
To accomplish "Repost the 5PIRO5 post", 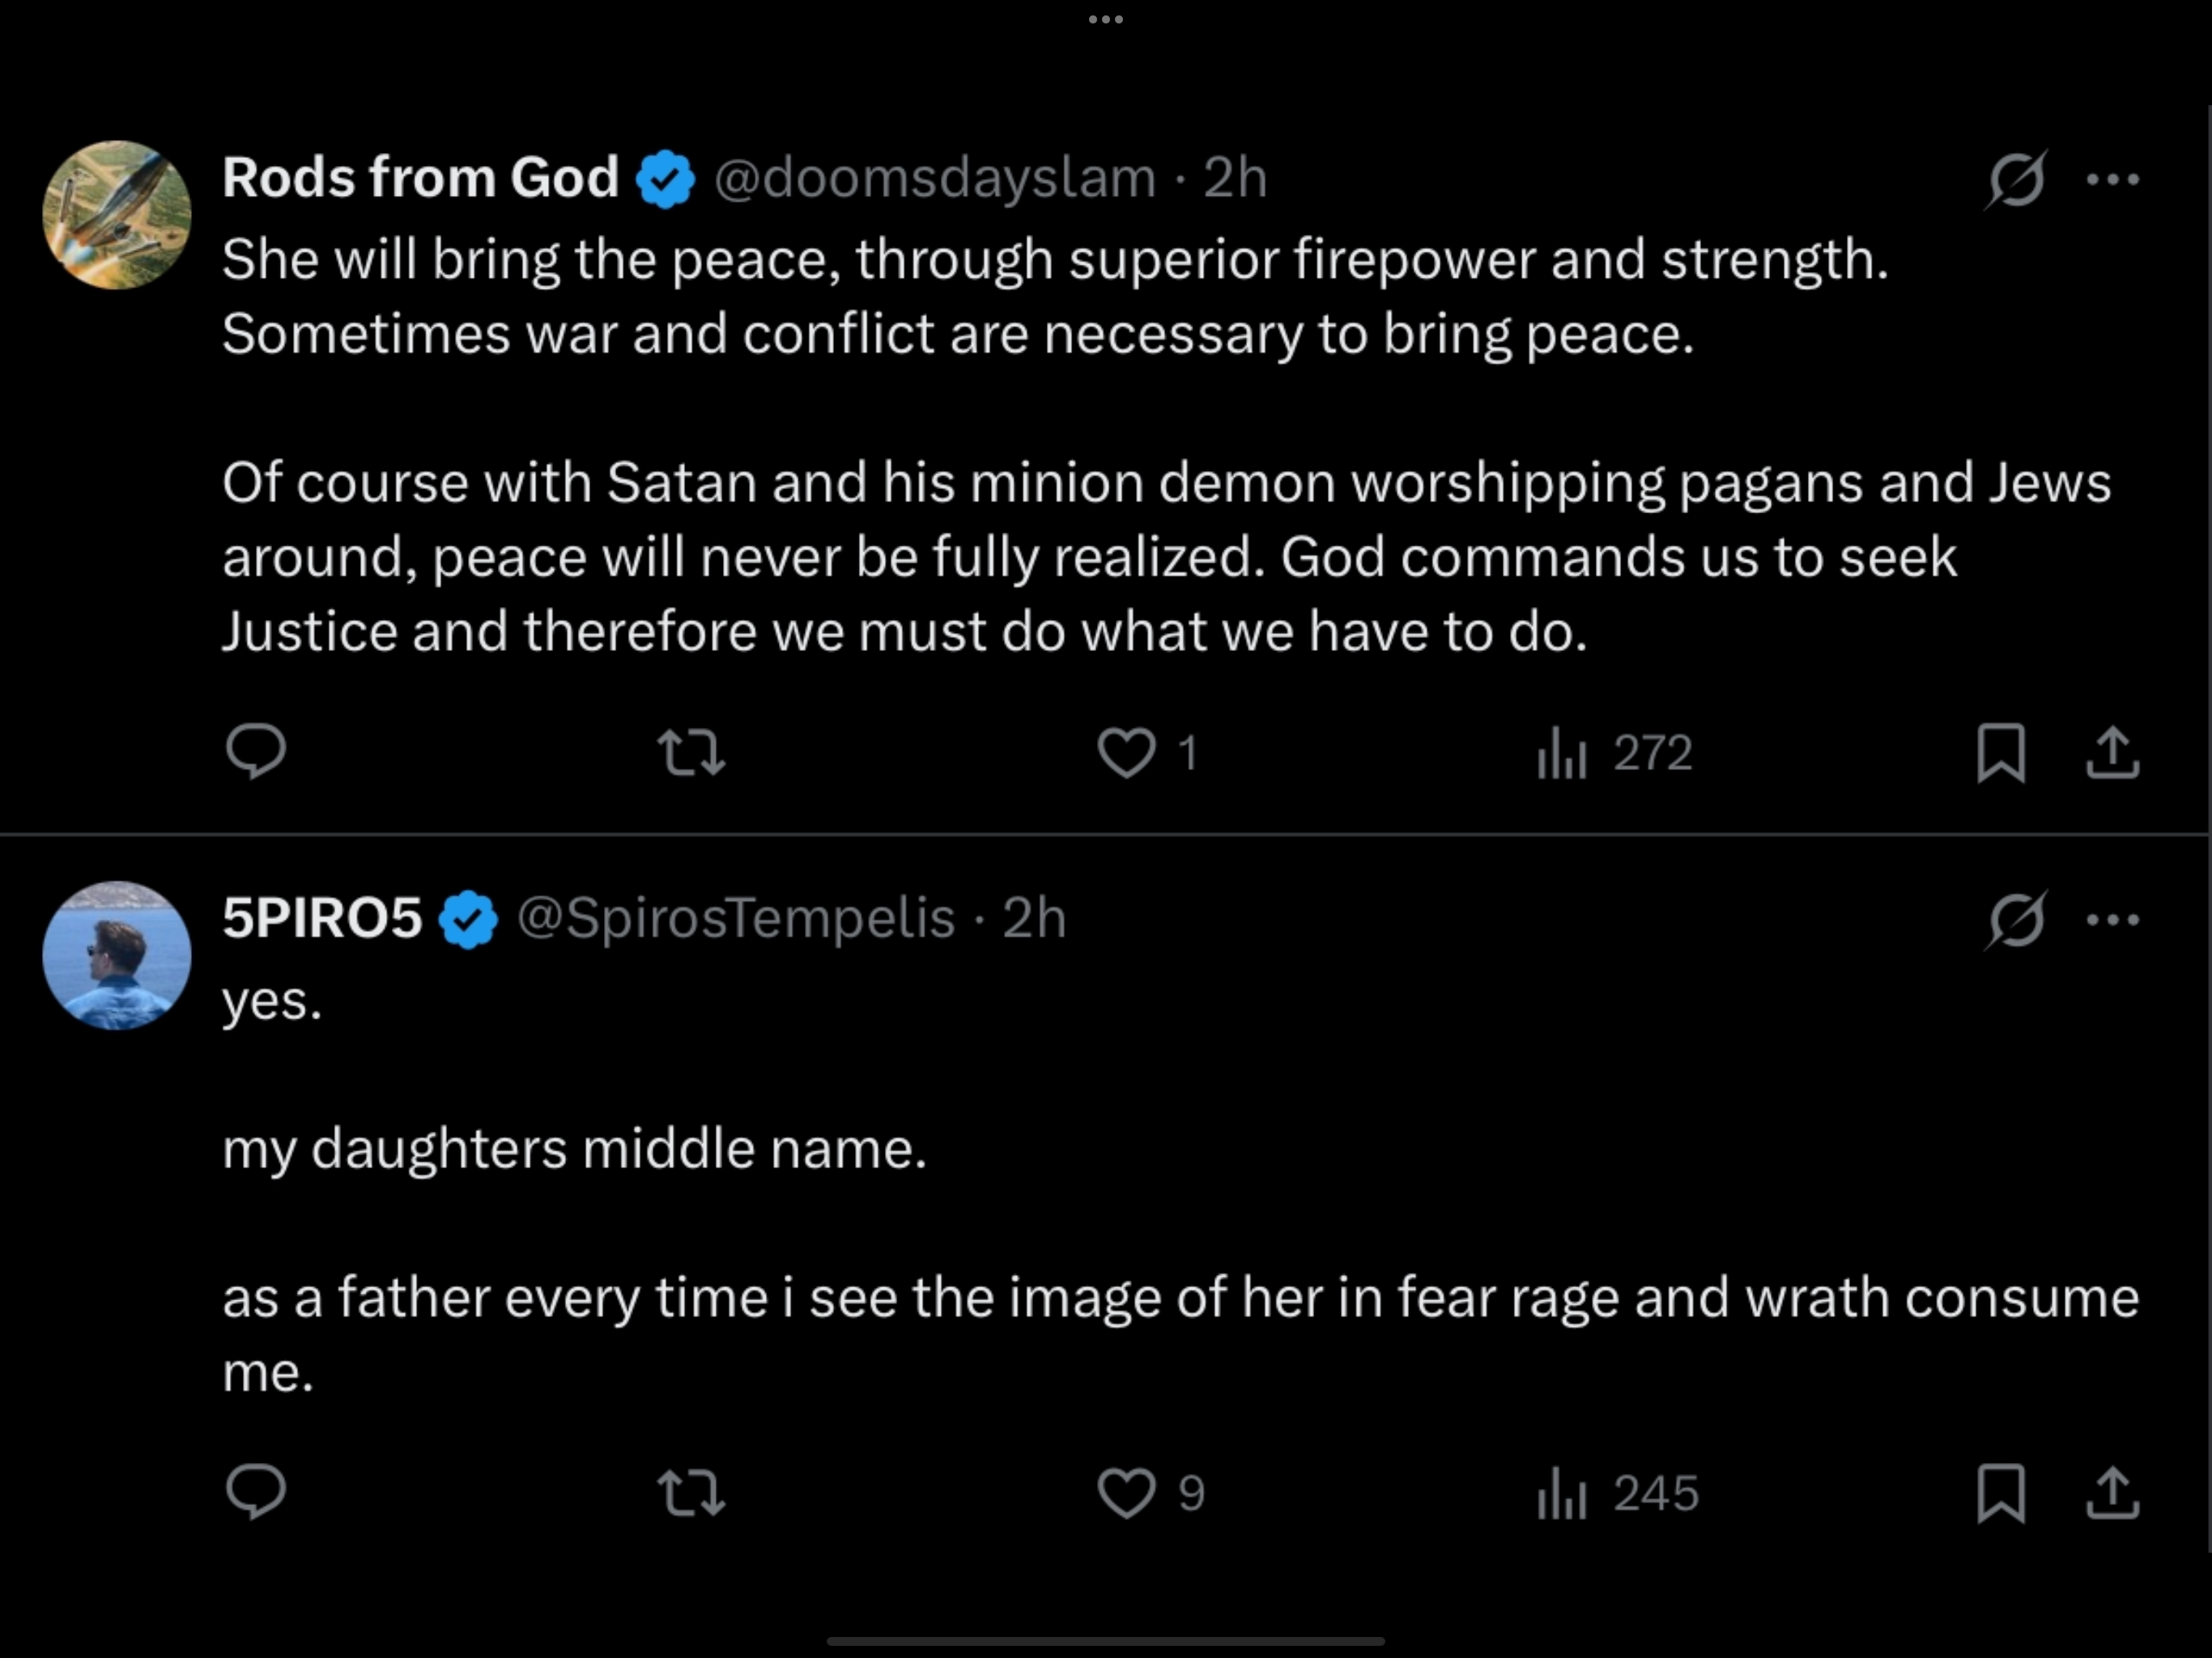I will (x=691, y=1493).
